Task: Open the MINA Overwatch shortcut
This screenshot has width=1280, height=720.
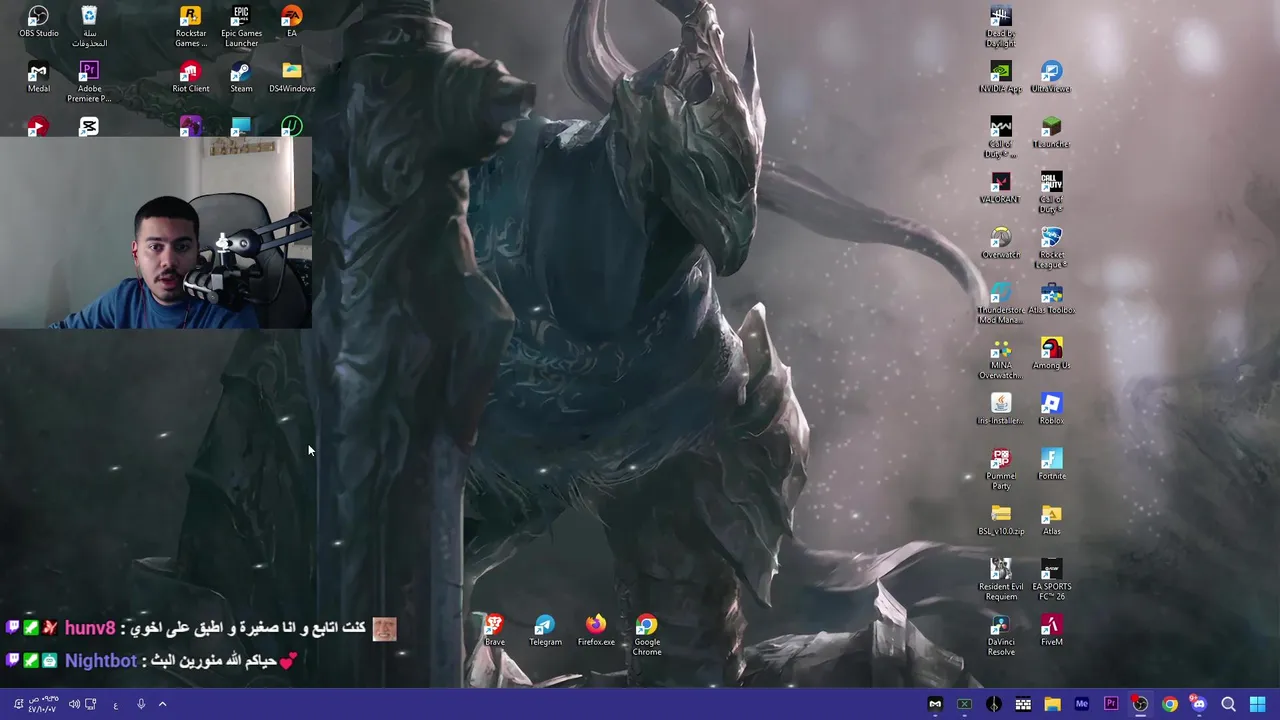Action: [x=1000, y=359]
